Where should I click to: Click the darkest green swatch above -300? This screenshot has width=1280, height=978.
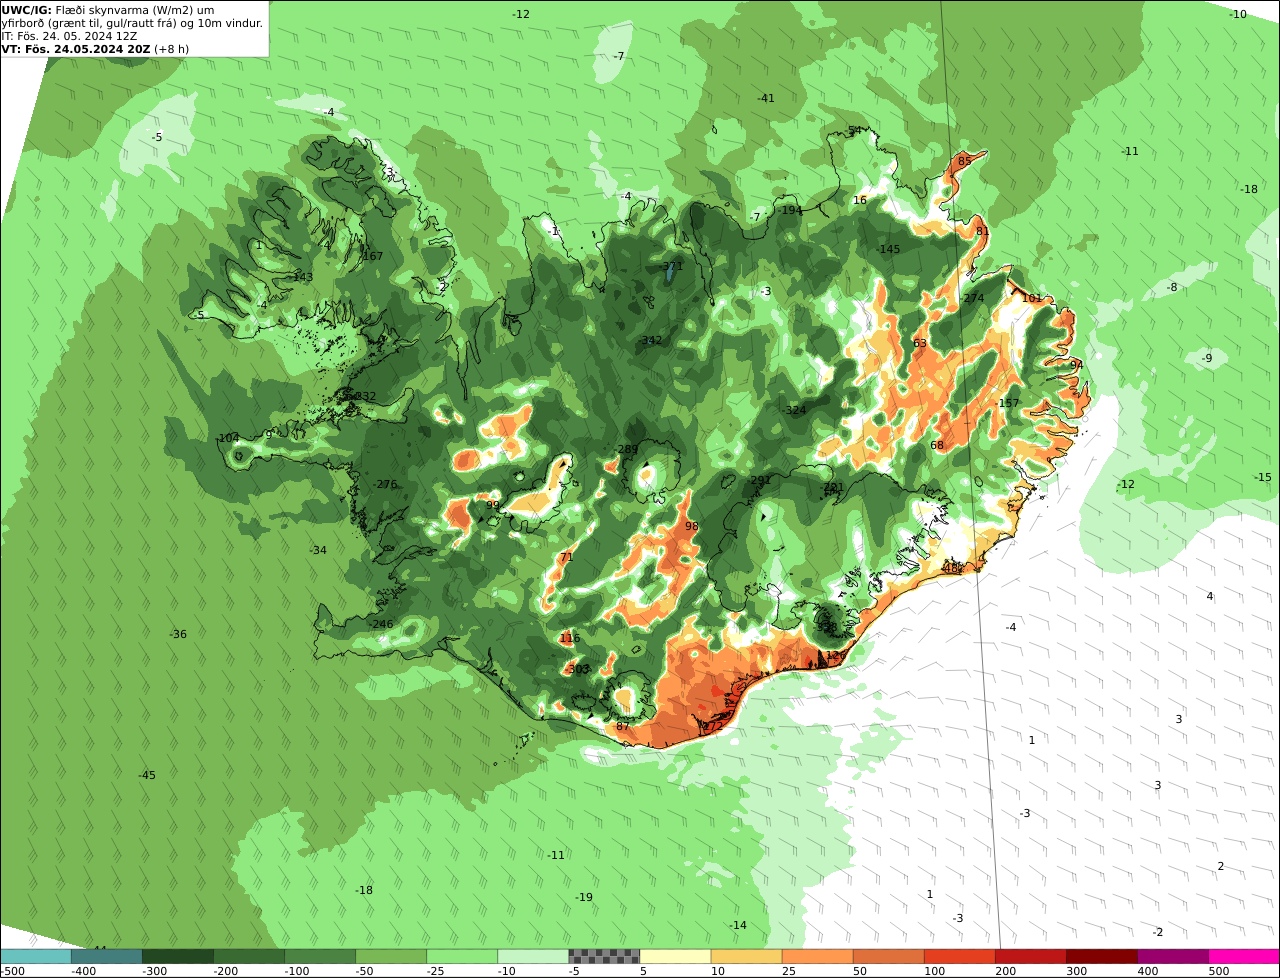[178, 956]
